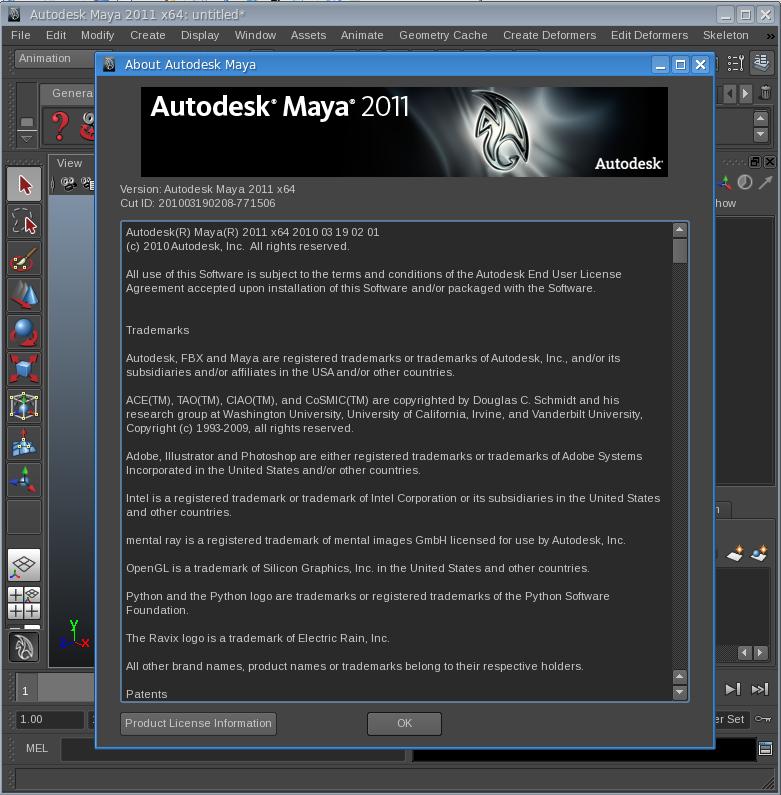Activate the Rotate tool sphere icon

[x=24, y=332]
